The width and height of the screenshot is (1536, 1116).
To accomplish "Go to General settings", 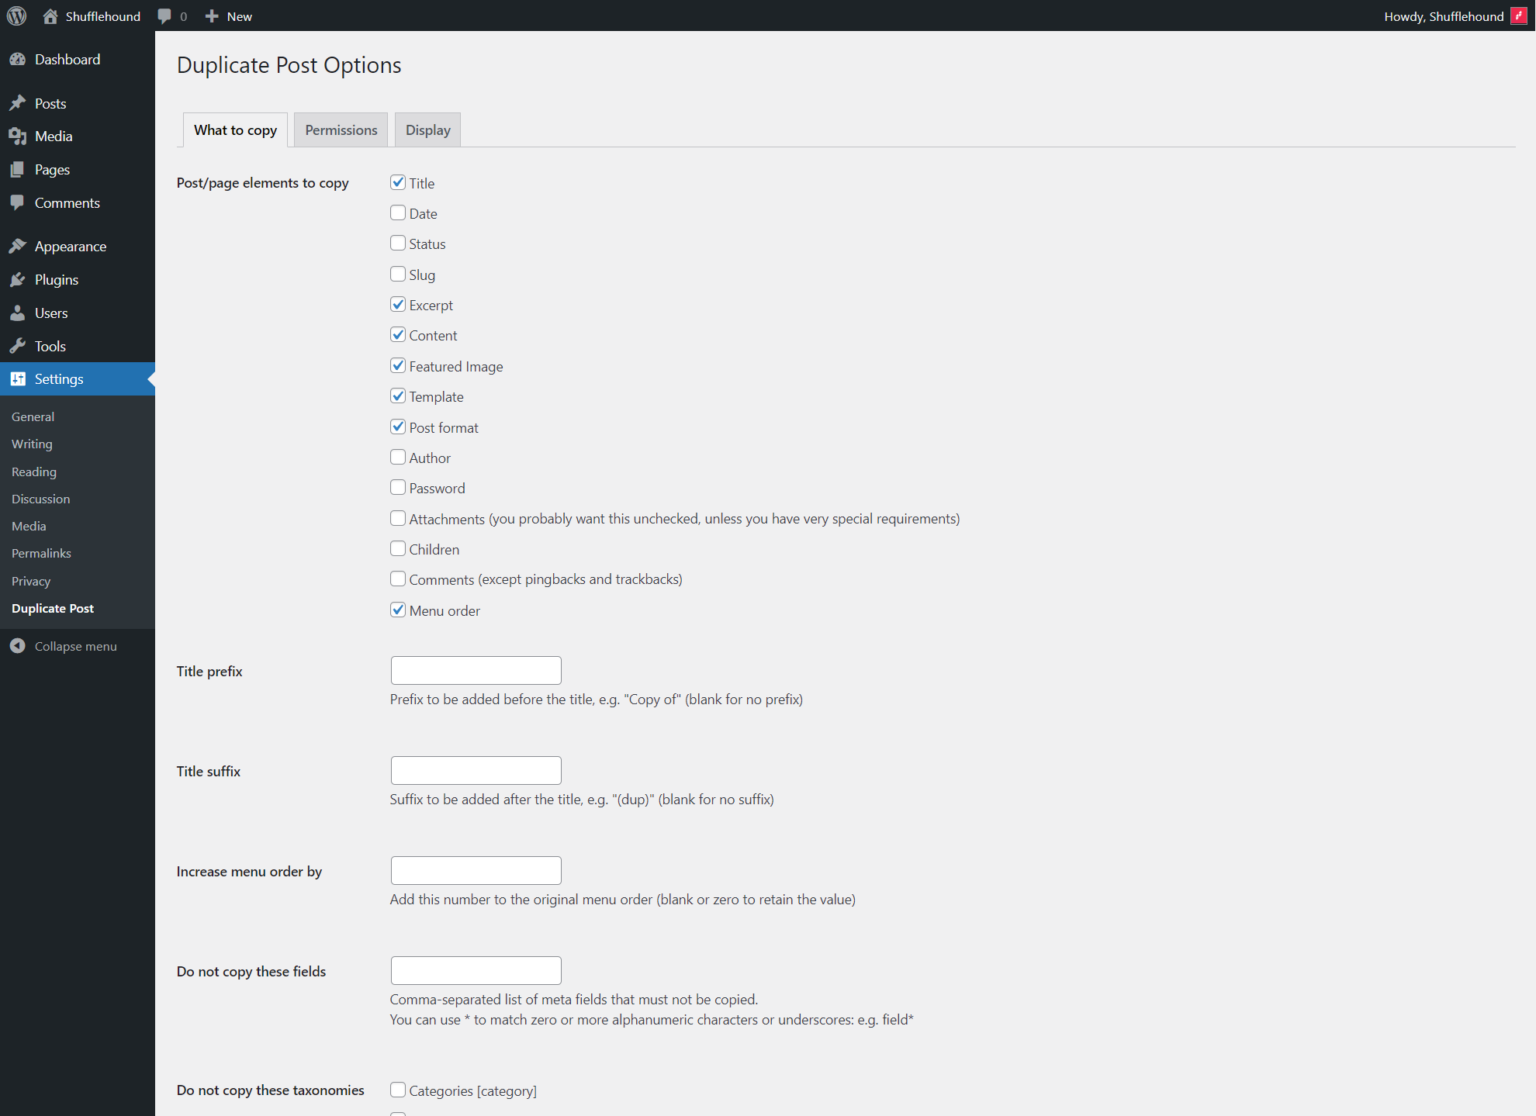I will 33,417.
